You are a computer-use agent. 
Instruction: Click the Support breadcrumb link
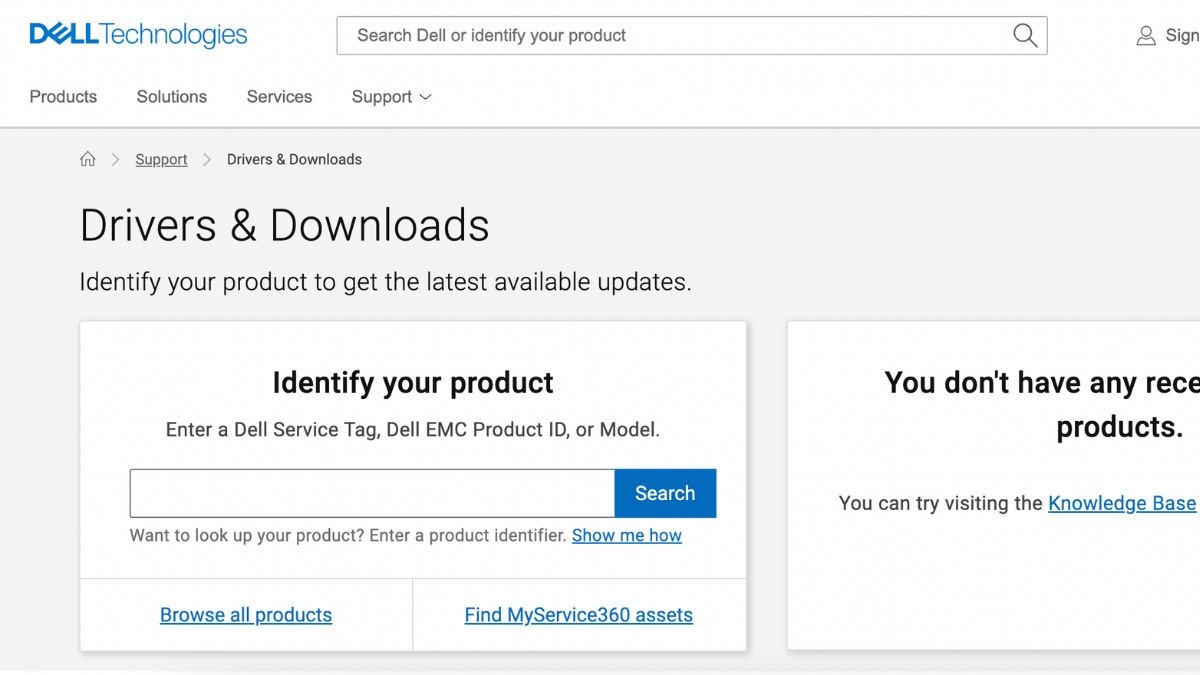pos(161,159)
